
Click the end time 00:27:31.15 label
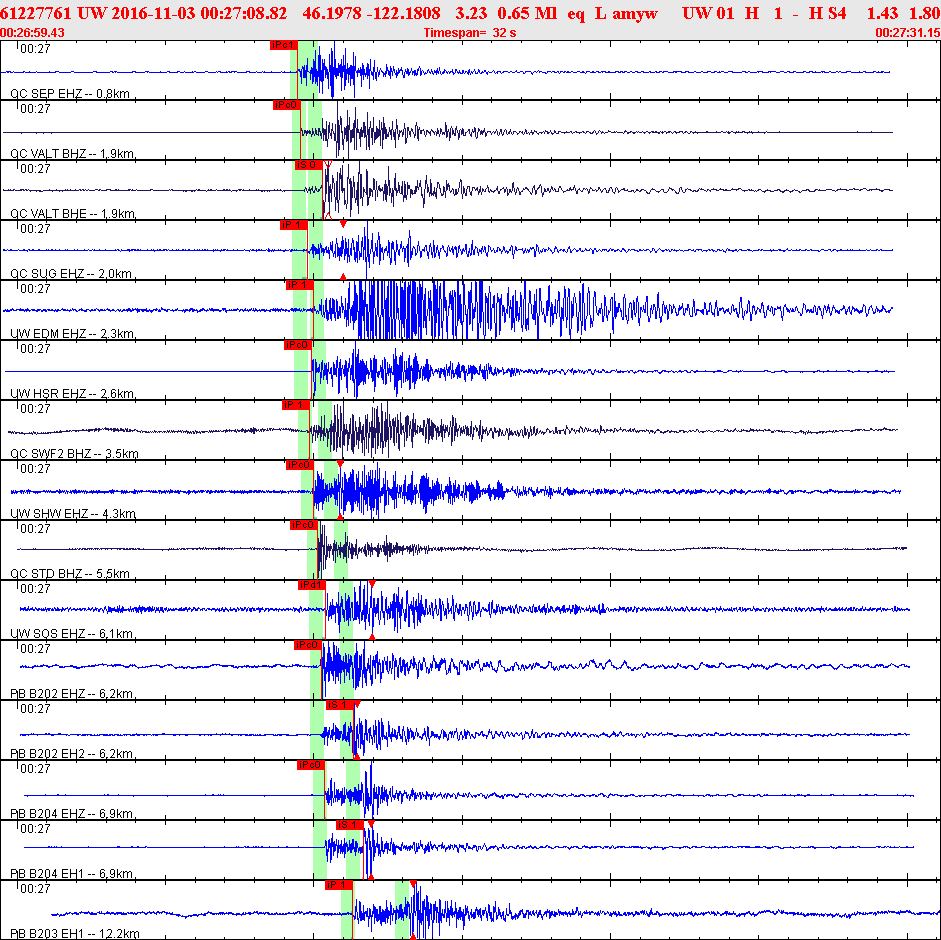906,33
